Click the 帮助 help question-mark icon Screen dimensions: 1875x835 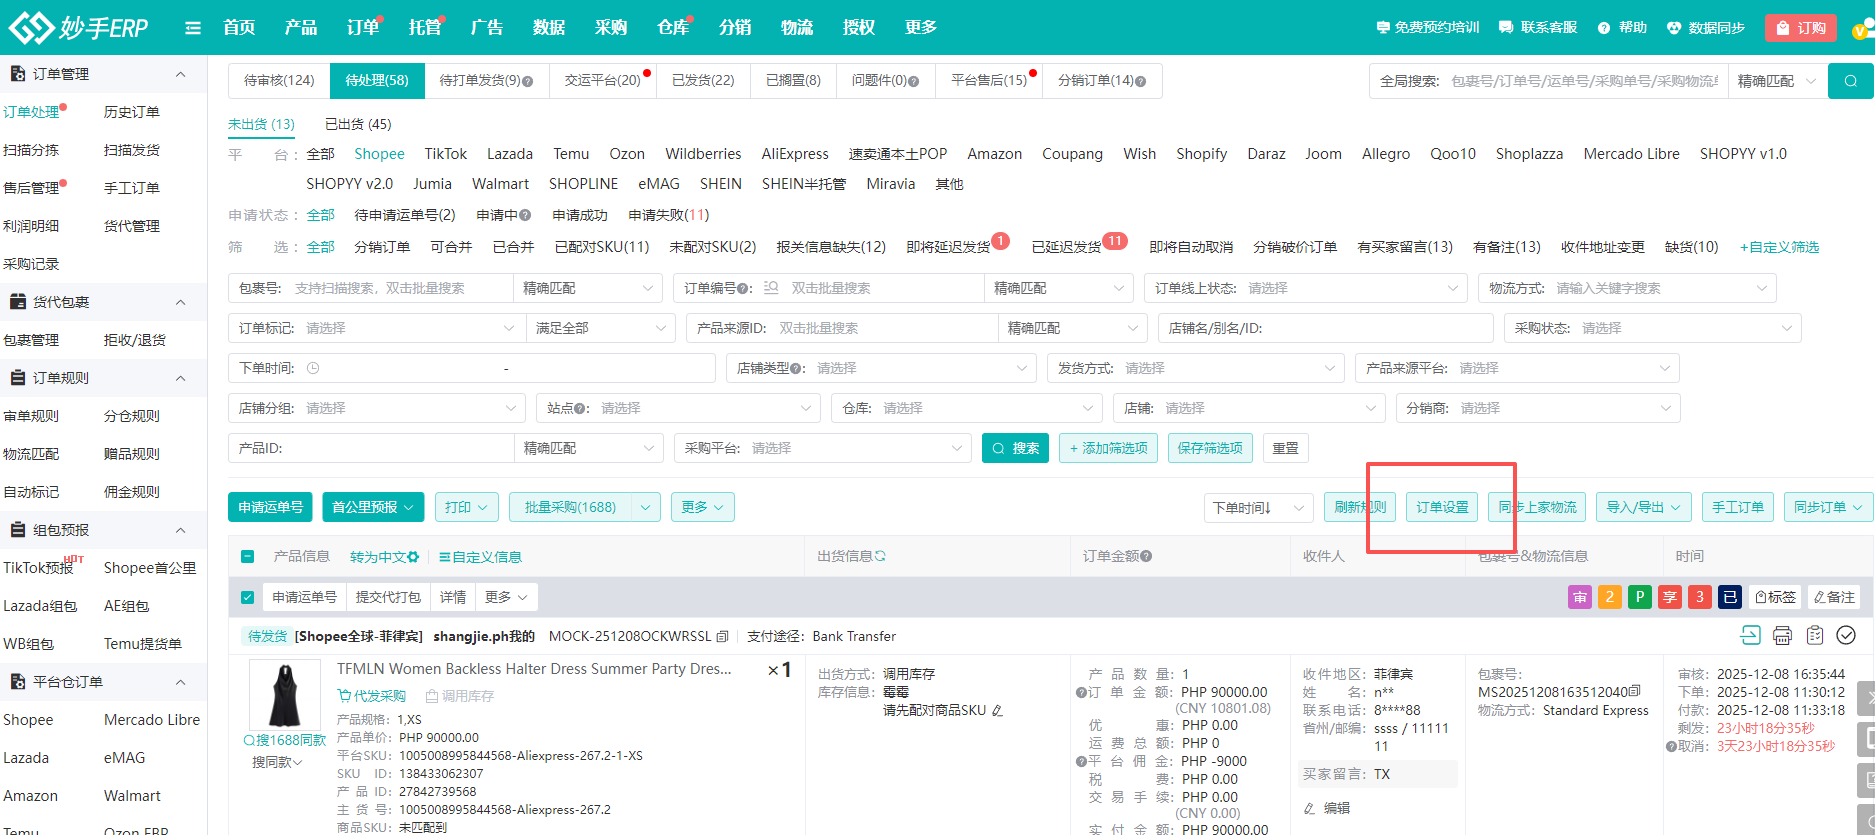(1604, 28)
